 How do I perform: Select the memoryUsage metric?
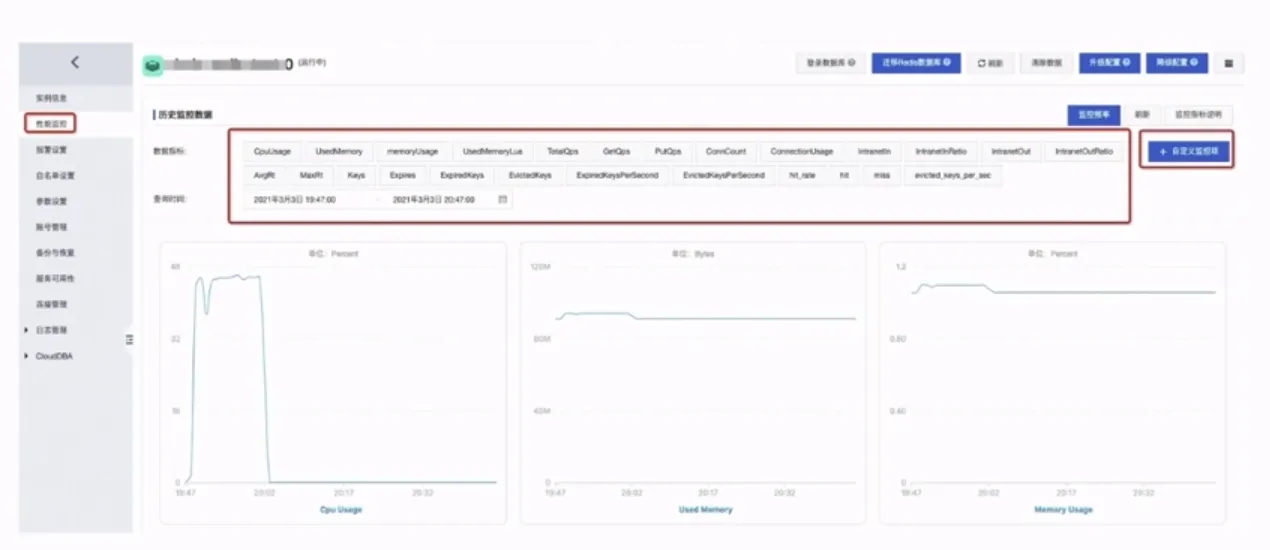(412, 151)
